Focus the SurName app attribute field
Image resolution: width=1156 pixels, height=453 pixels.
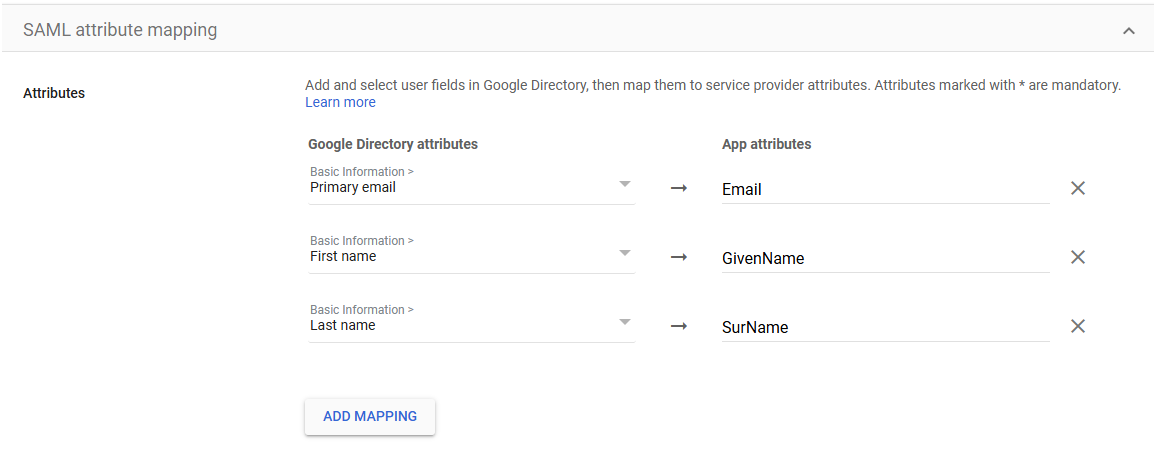885,327
